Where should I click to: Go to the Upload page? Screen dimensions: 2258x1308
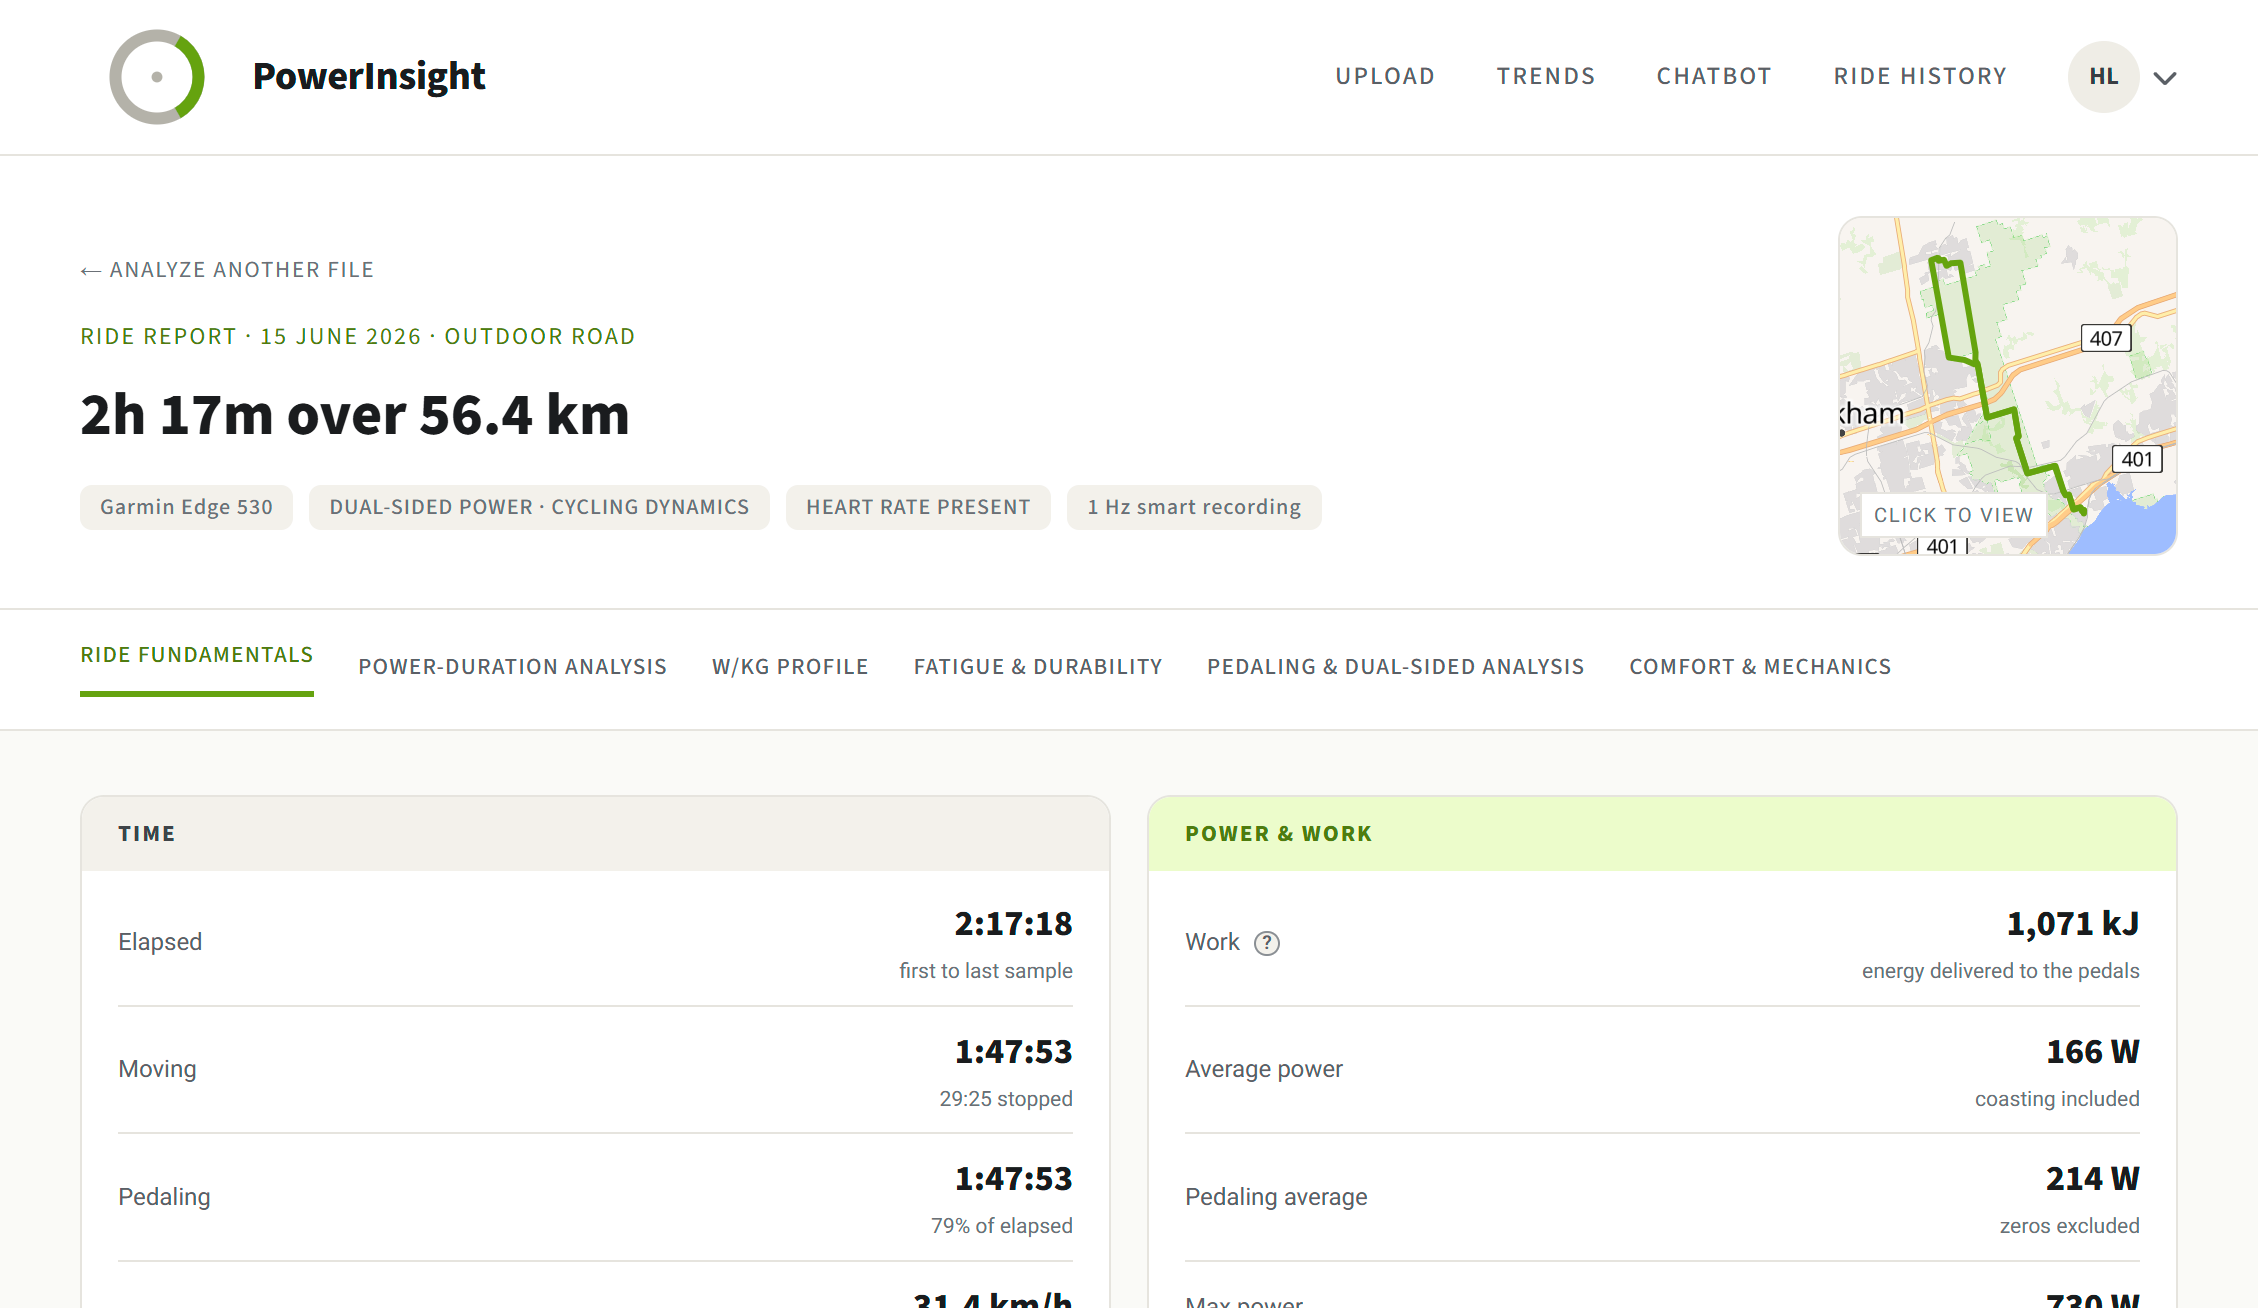[1385, 77]
